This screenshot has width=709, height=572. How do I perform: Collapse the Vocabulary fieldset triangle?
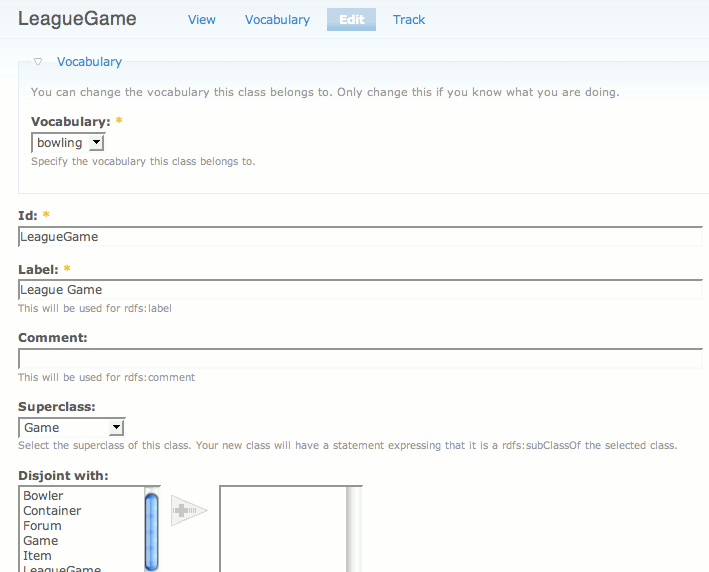[x=38, y=62]
